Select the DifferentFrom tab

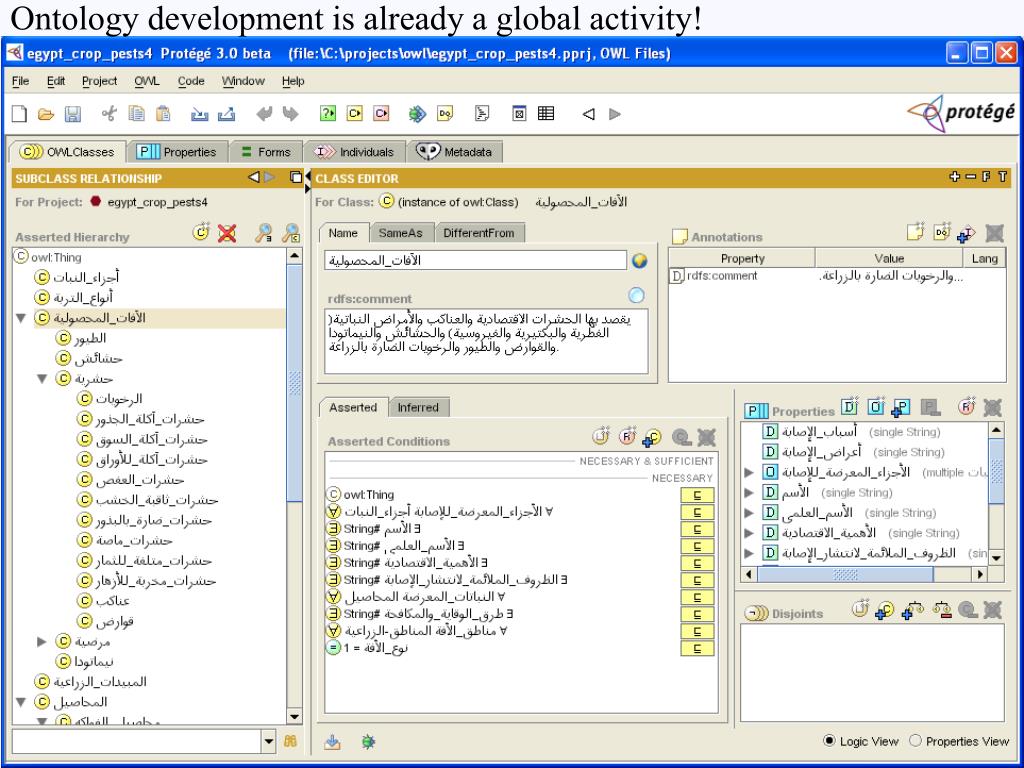pyautogui.click(x=478, y=232)
